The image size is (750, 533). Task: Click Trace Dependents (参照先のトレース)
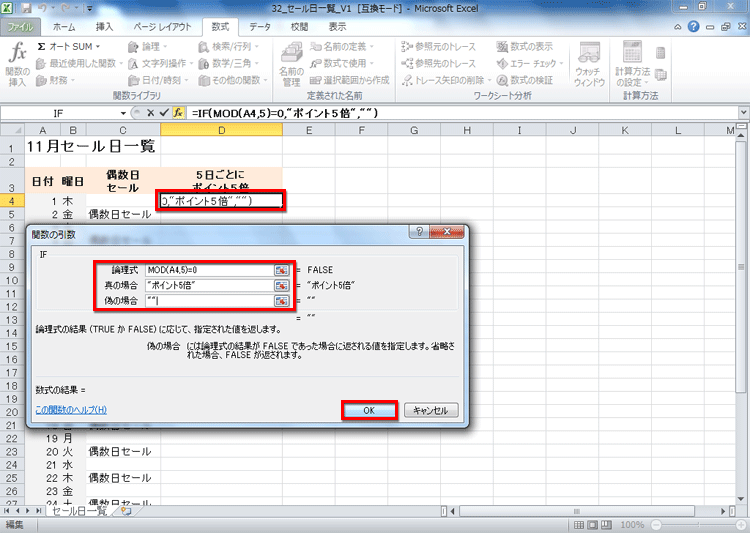439,63
